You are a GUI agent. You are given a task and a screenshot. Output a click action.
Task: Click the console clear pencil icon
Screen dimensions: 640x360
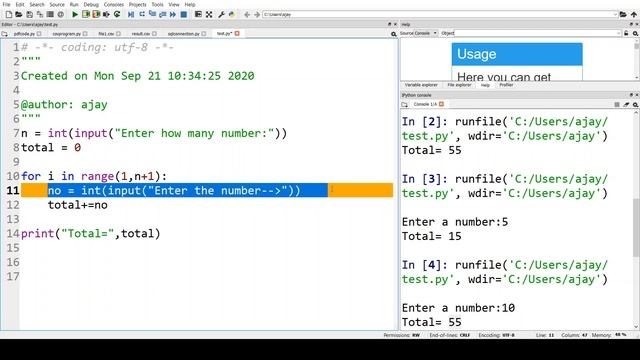tap(626, 105)
